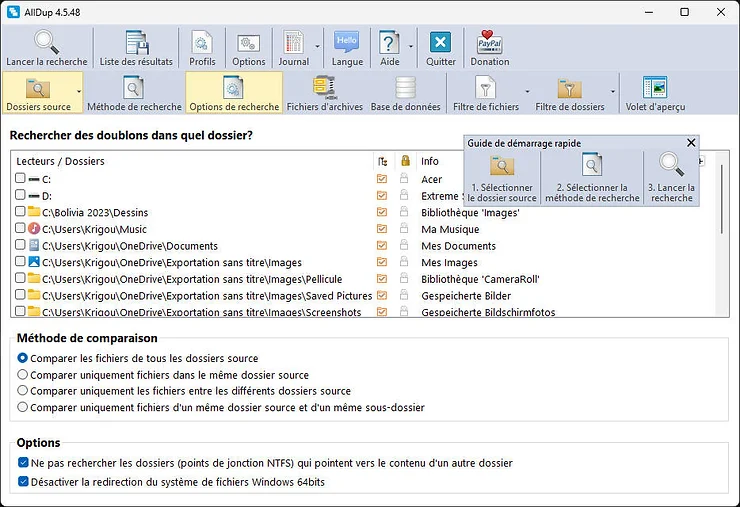
Task: Toggle lock icon for D: drive row
Action: pyautogui.click(x=404, y=194)
